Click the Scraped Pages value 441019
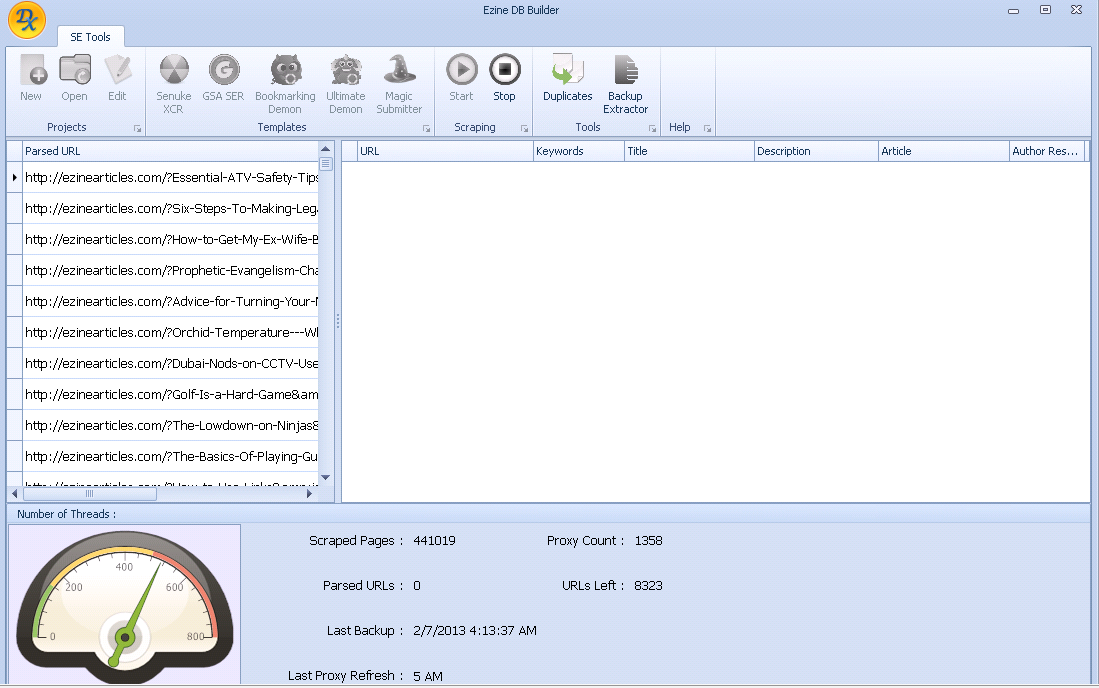 (x=435, y=541)
